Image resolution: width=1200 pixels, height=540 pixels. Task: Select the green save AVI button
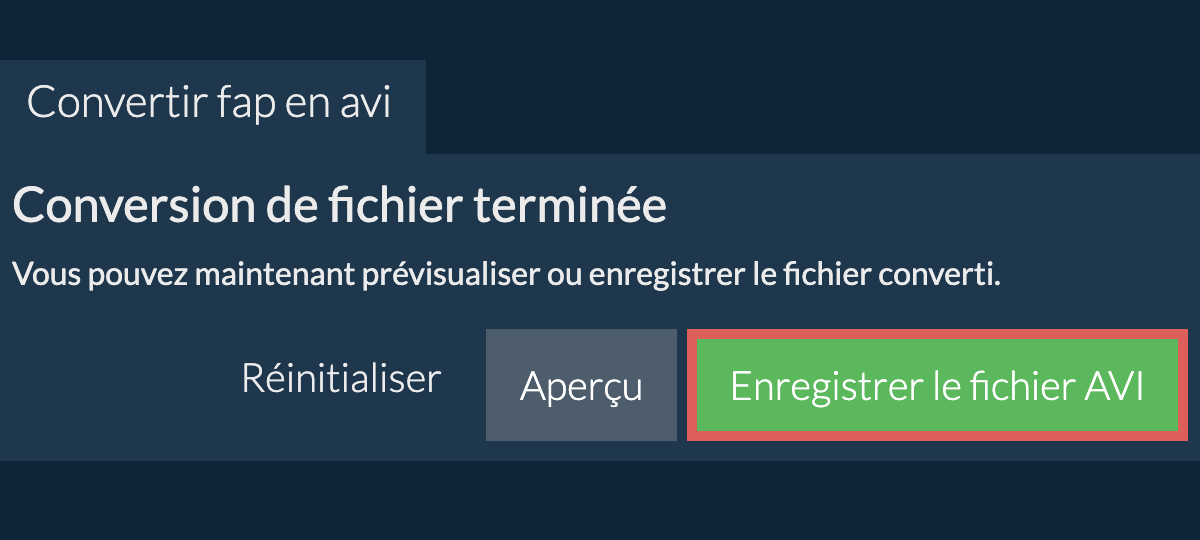(937, 385)
